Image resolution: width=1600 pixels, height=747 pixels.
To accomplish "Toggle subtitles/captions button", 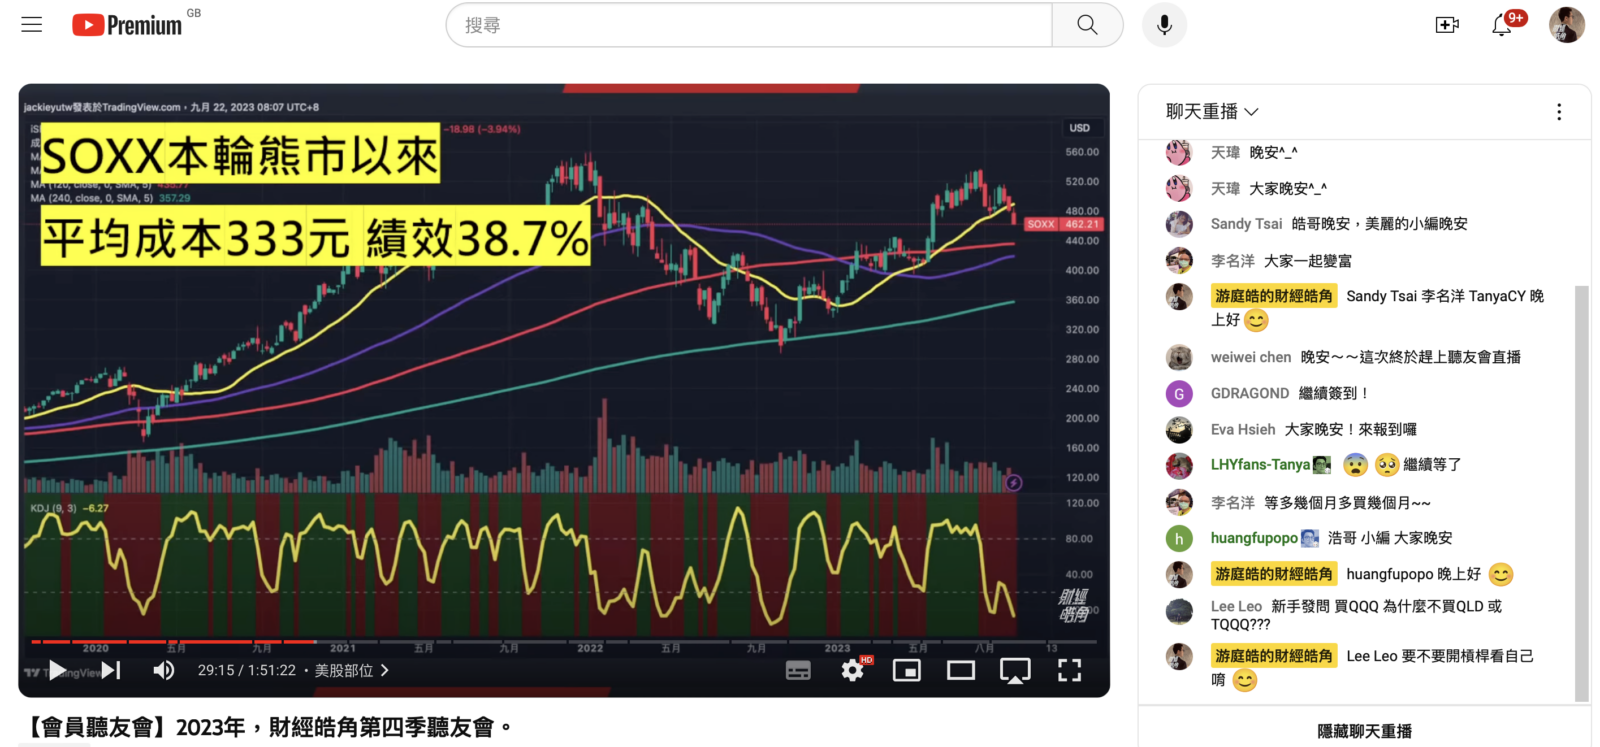I will [x=798, y=670].
